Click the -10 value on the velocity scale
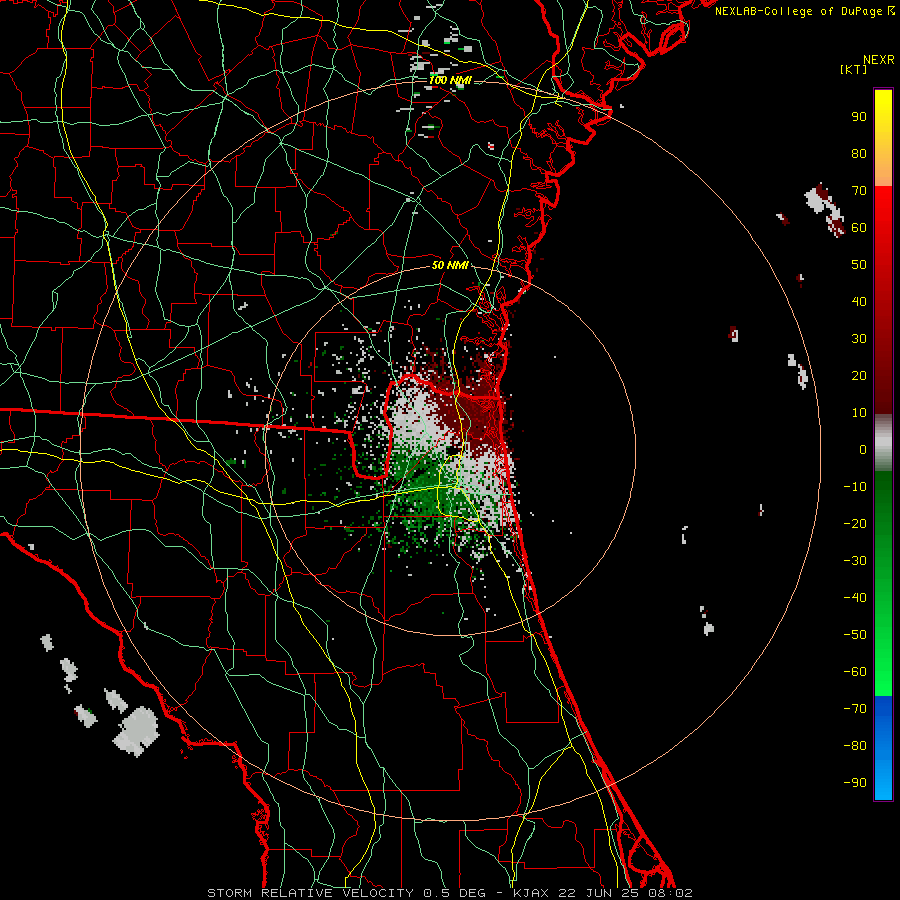The width and height of the screenshot is (900, 900). (855, 487)
